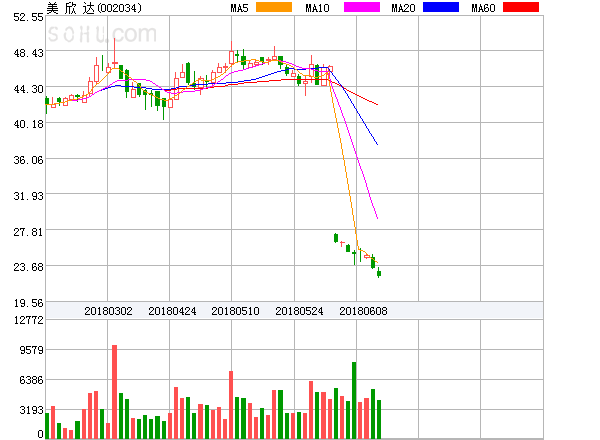Click the end of the magenta MA10 line
The image size is (600, 440).
click(378, 218)
